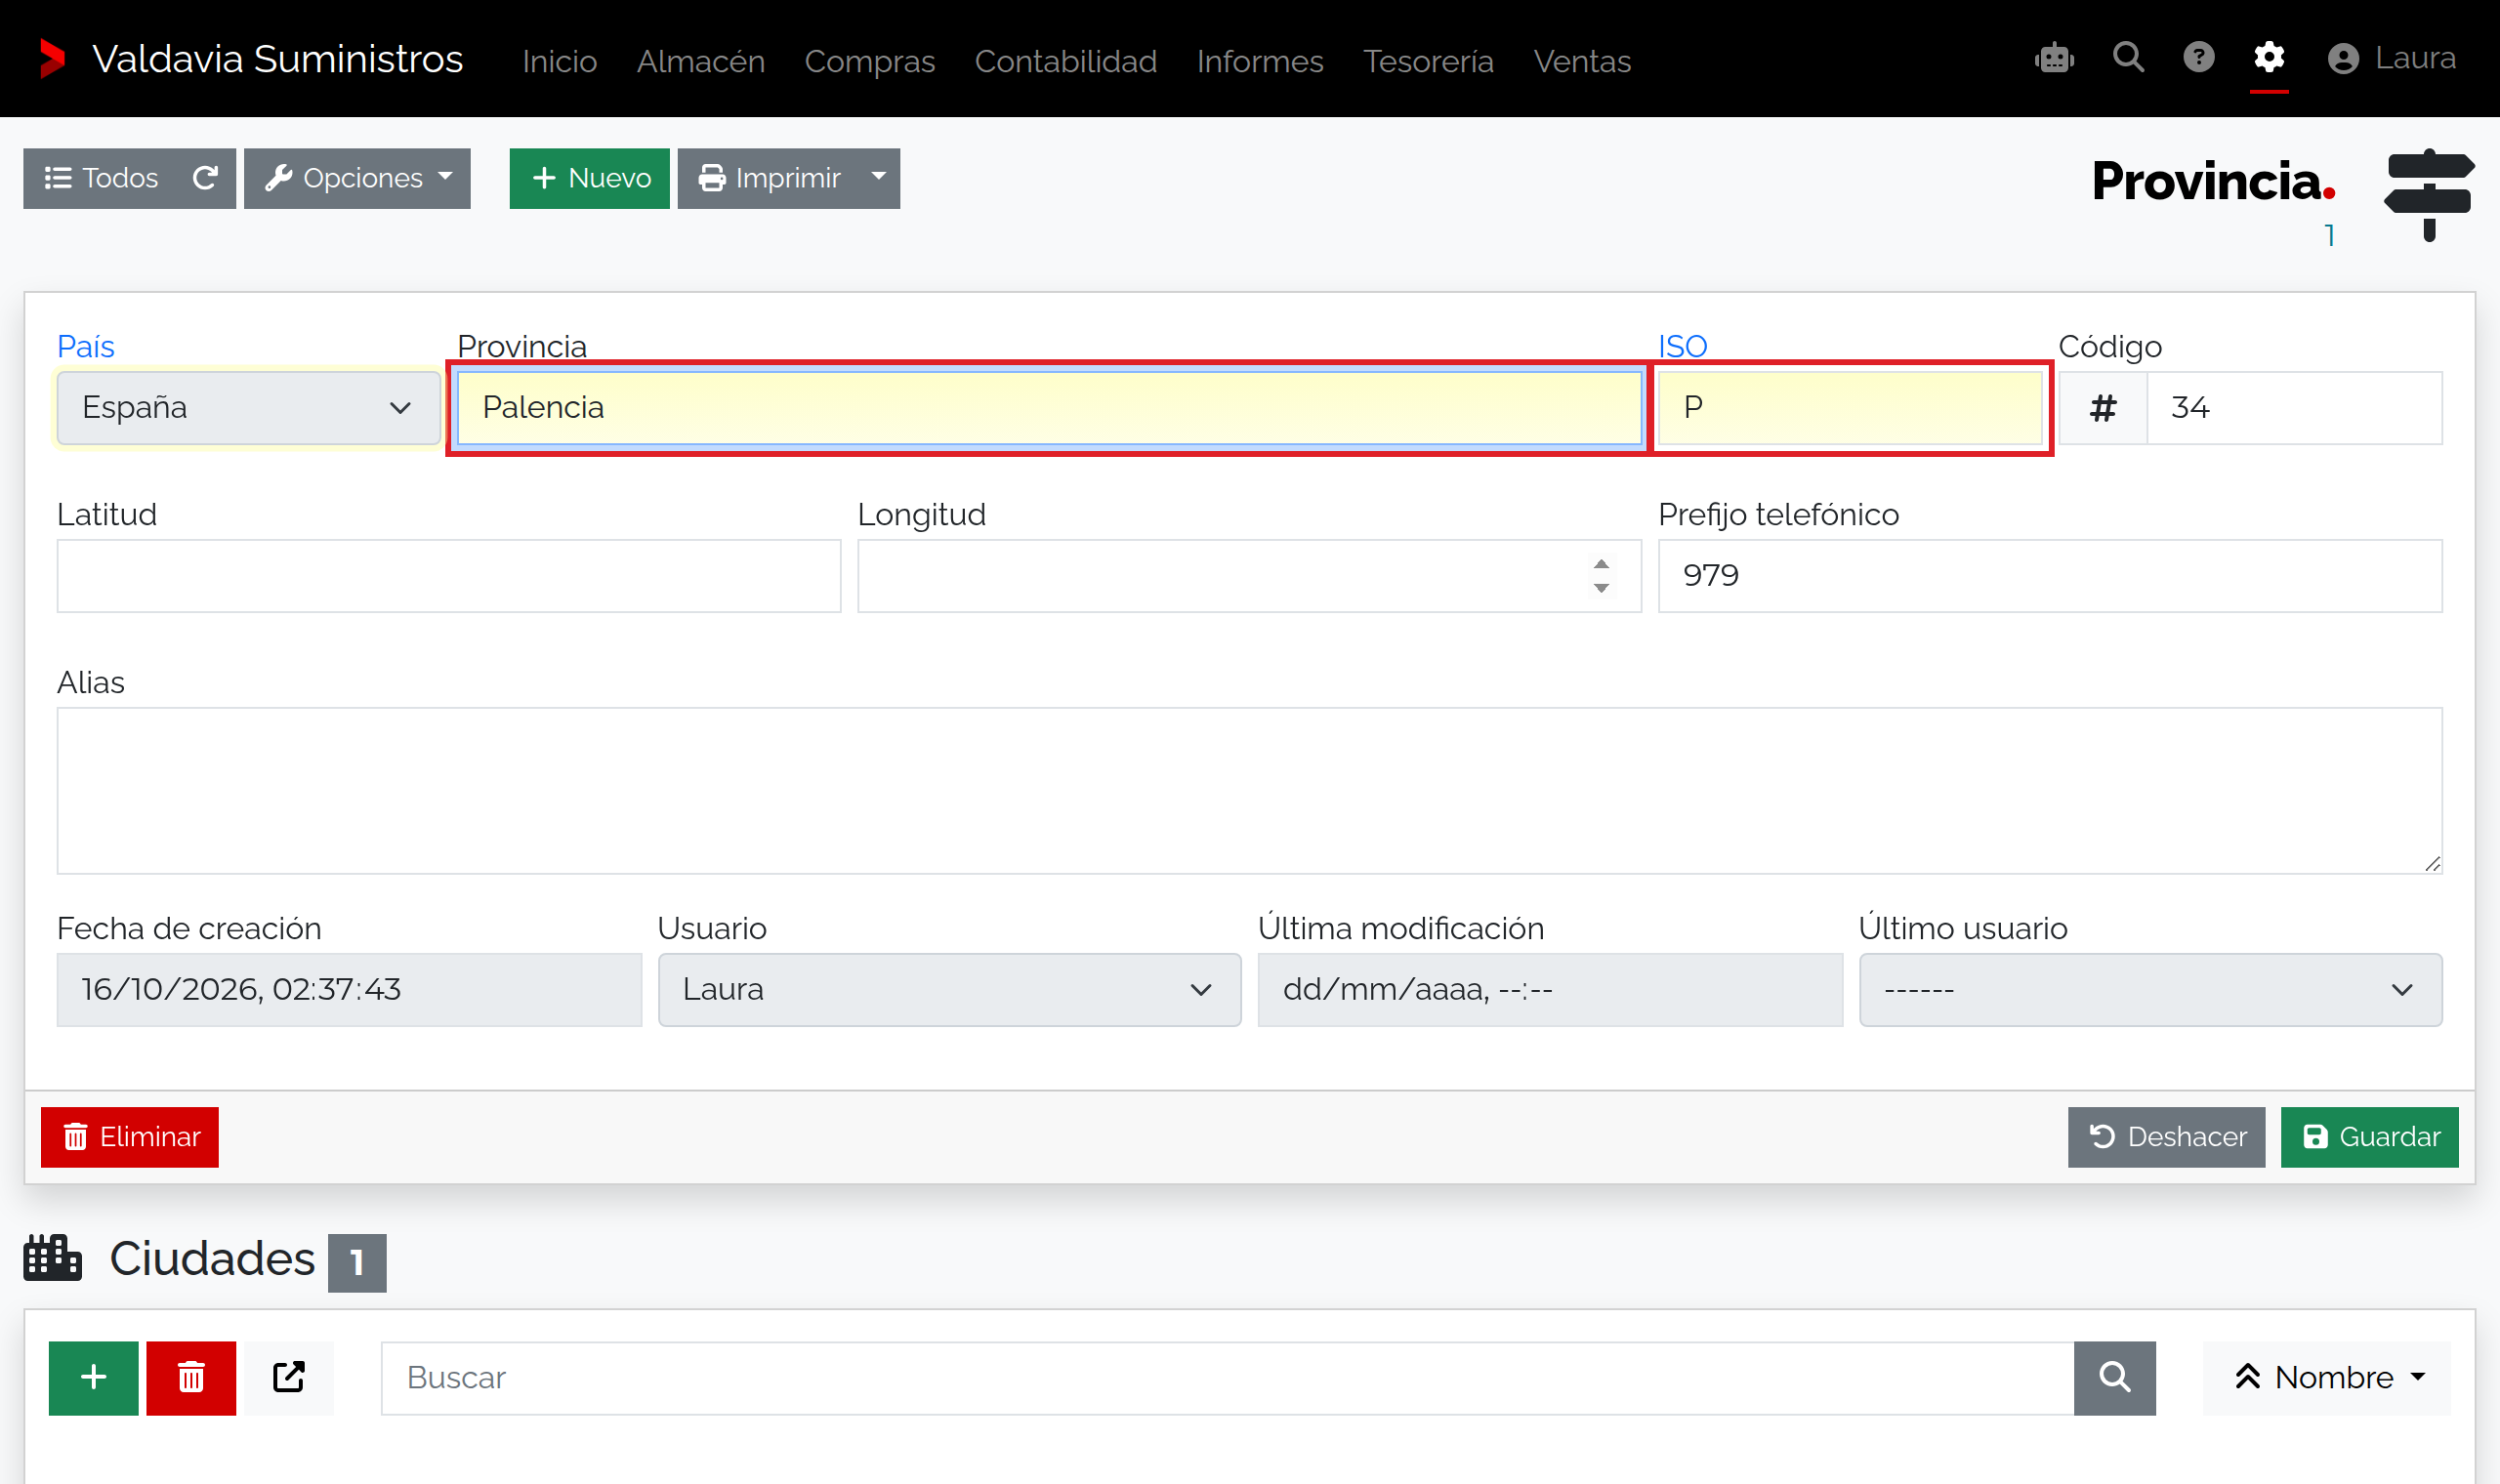The width and height of the screenshot is (2500, 1484).
Task: Click the Longitud spinner arrows
Action: (x=1601, y=576)
